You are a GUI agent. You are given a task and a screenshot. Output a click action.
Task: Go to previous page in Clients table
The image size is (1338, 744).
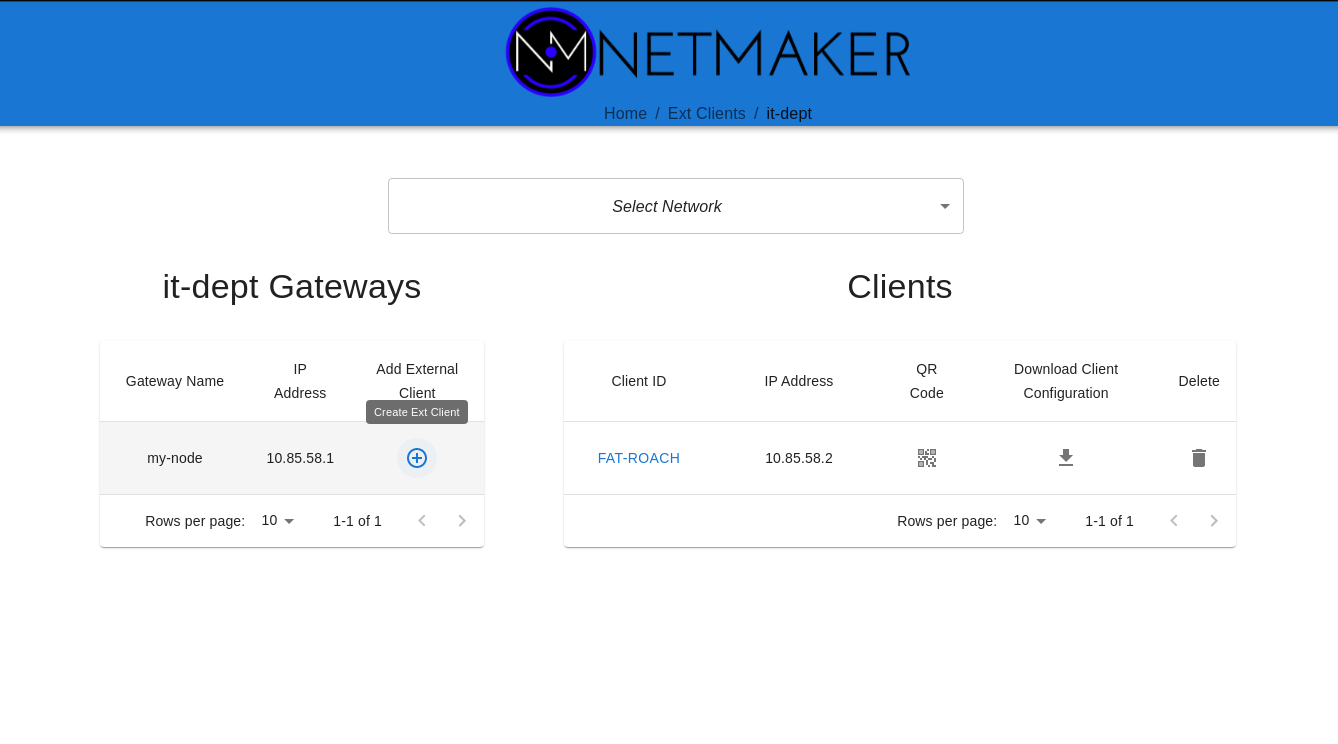[1174, 521]
